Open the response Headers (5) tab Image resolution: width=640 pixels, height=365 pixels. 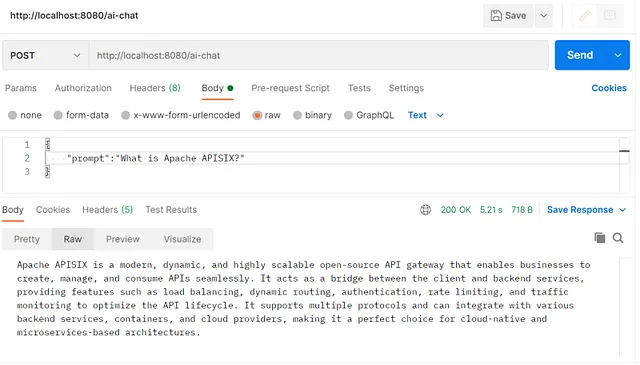(x=108, y=210)
